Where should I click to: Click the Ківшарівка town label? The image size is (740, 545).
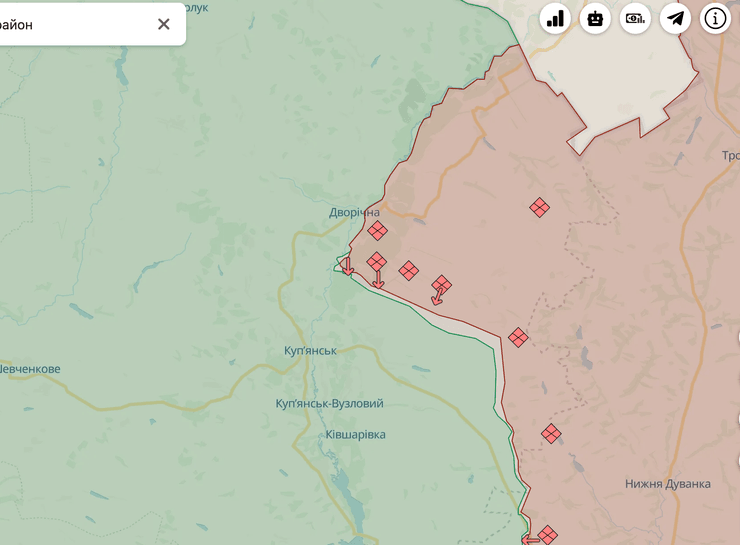click(355, 435)
